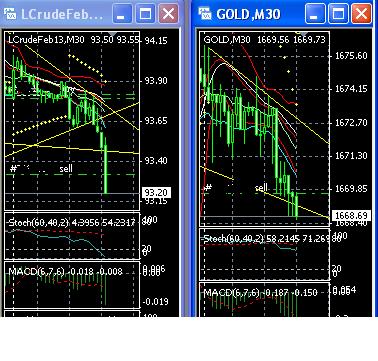Select the LCrudeFeb window title bar
Viewport: 378px width, 361px height.
(x=91, y=14)
